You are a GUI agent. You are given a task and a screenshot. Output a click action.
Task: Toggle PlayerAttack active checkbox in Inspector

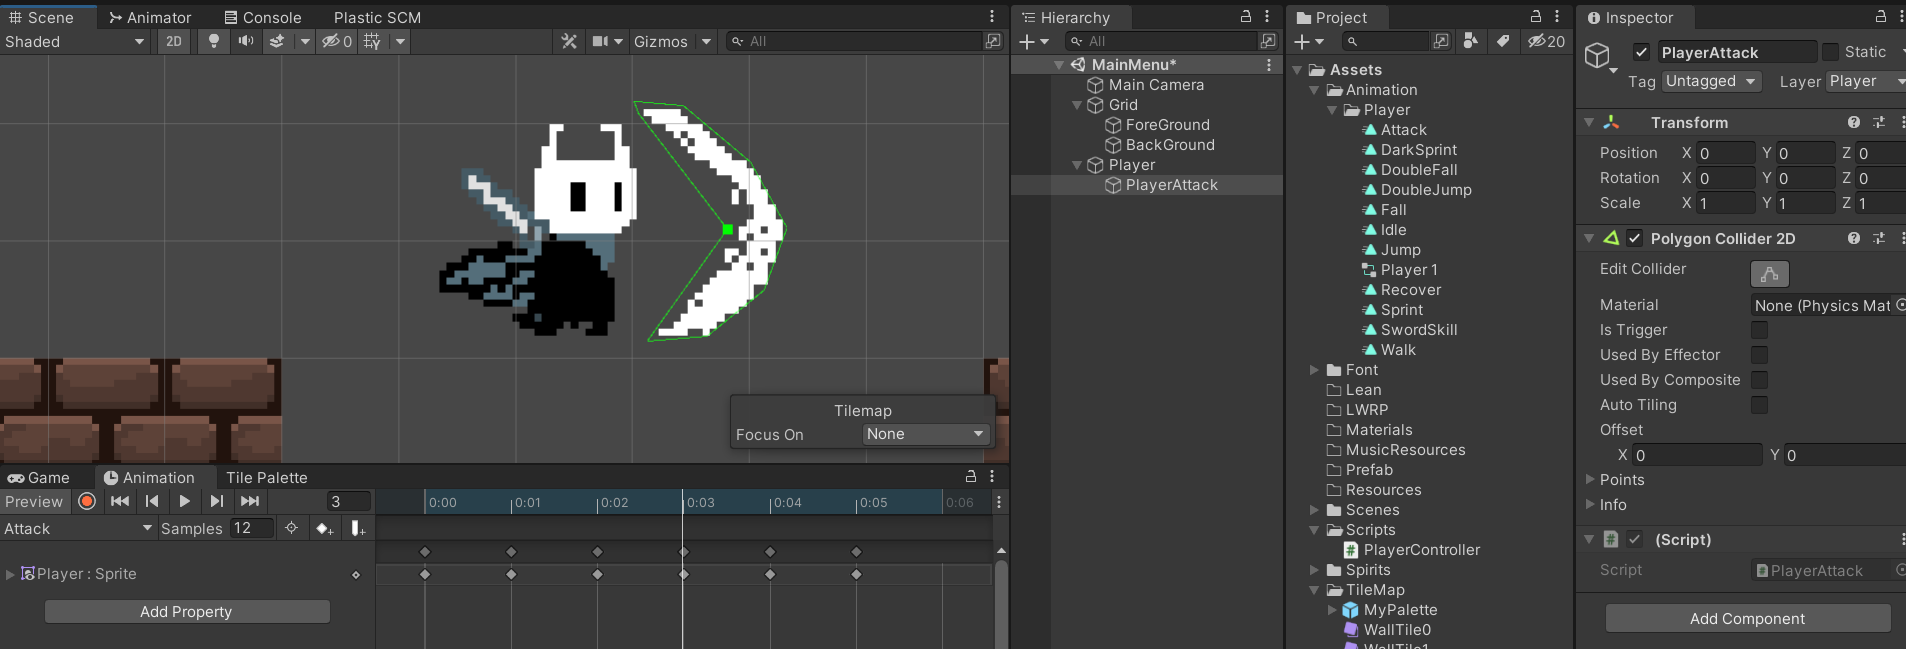click(1641, 52)
